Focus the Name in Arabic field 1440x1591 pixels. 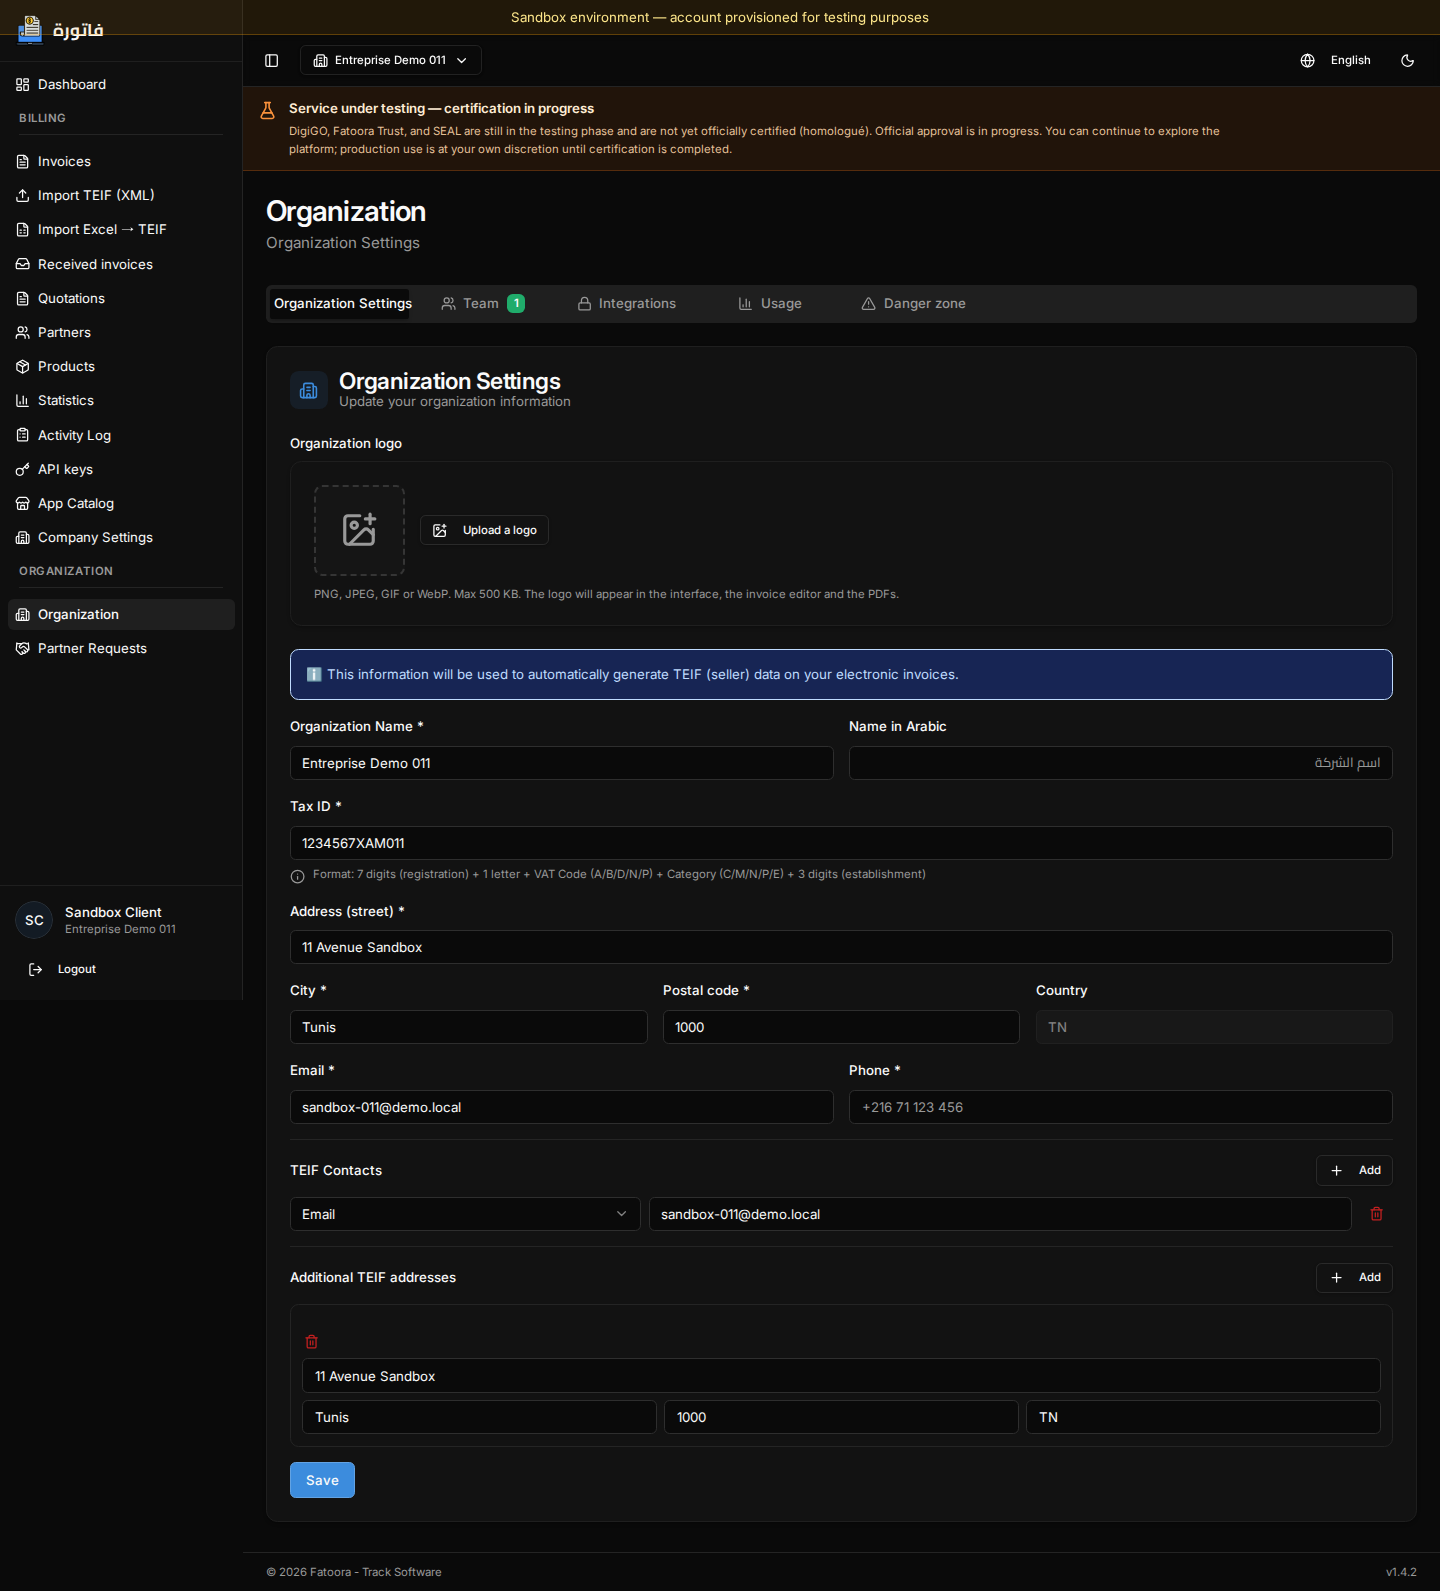coord(1120,763)
